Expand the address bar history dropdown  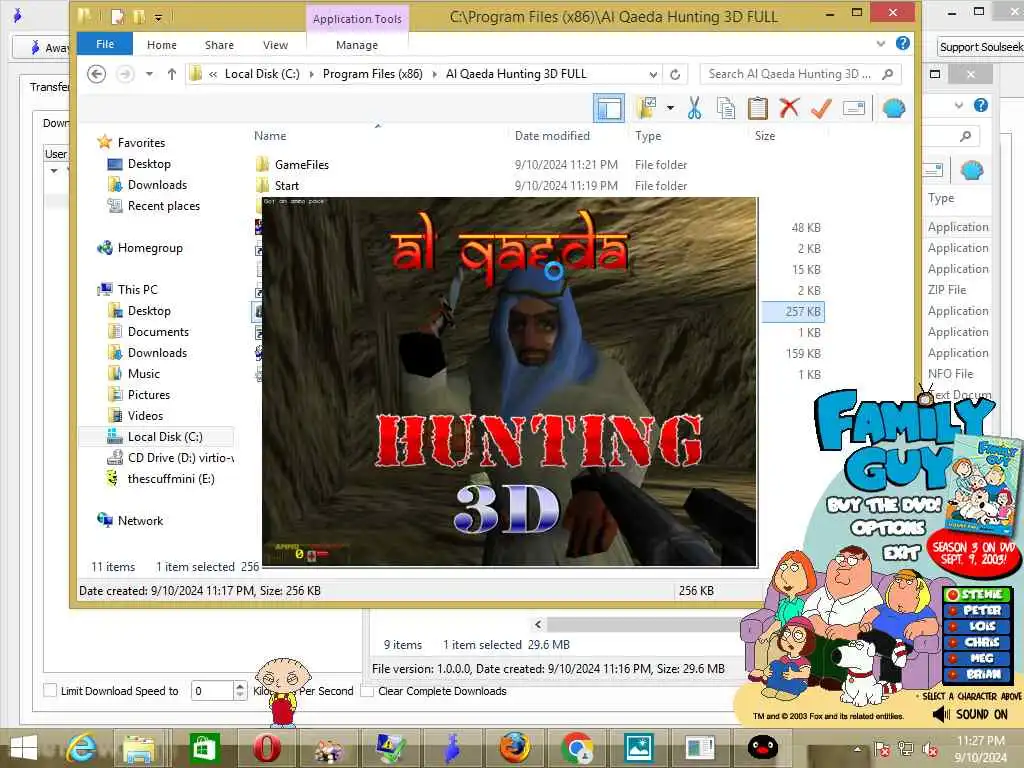click(x=652, y=74)
